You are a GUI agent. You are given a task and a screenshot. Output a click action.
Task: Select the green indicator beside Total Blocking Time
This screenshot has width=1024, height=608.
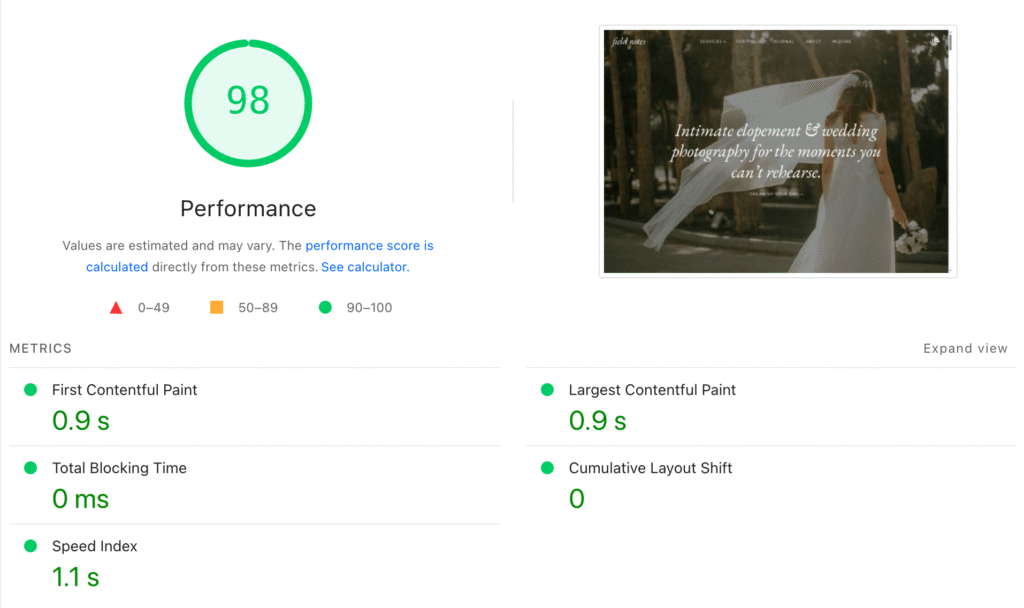point(33,468)
